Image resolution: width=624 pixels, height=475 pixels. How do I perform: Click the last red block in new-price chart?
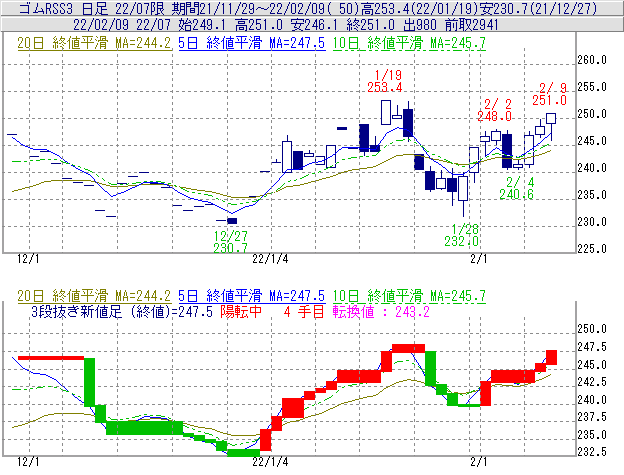[551, 357]
